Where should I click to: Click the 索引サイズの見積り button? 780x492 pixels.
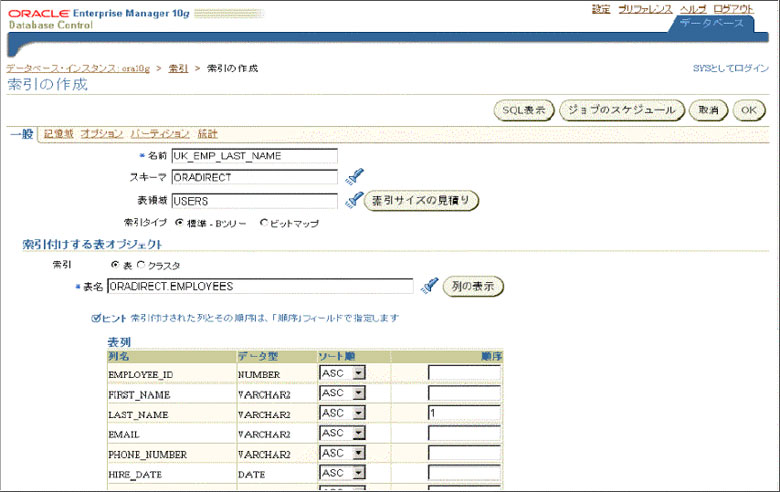point(420,201)
